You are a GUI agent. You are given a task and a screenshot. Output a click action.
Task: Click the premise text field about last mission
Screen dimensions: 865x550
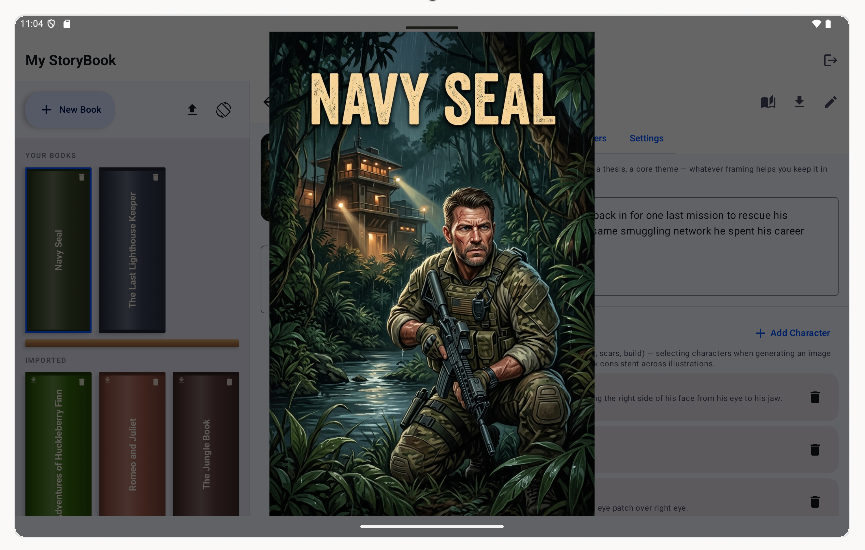pyautogui.click(x=716, y=246)
